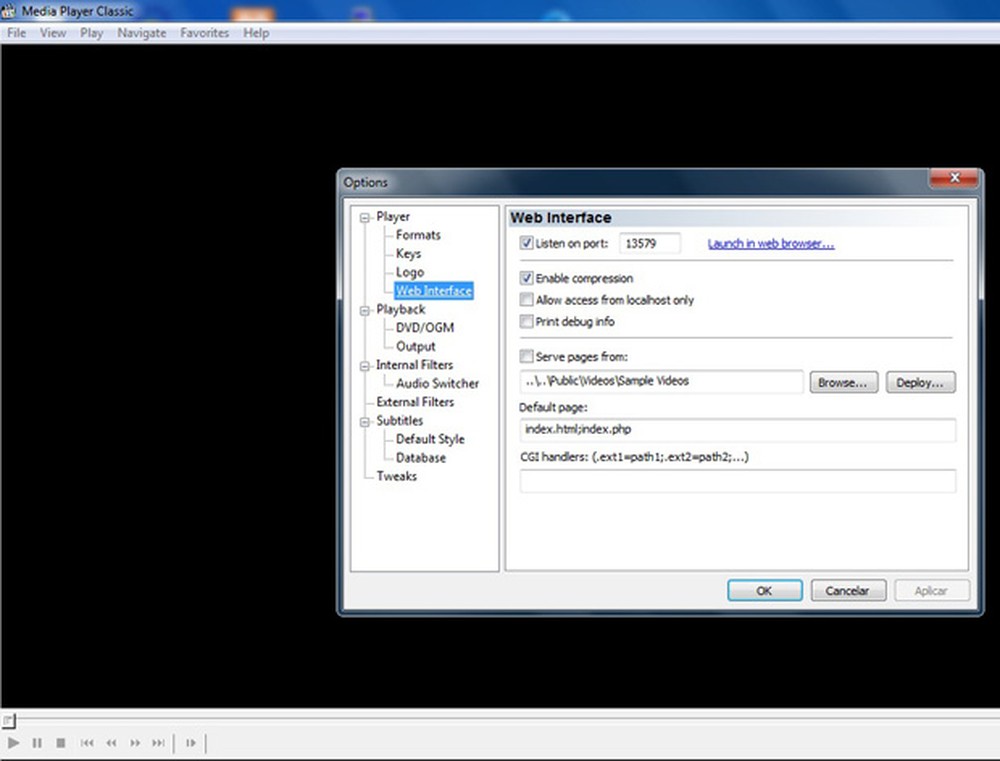Viewport: 1000px width, 761px height.
Task: Click the fast forward icon
Action: (x=135, y=743)
